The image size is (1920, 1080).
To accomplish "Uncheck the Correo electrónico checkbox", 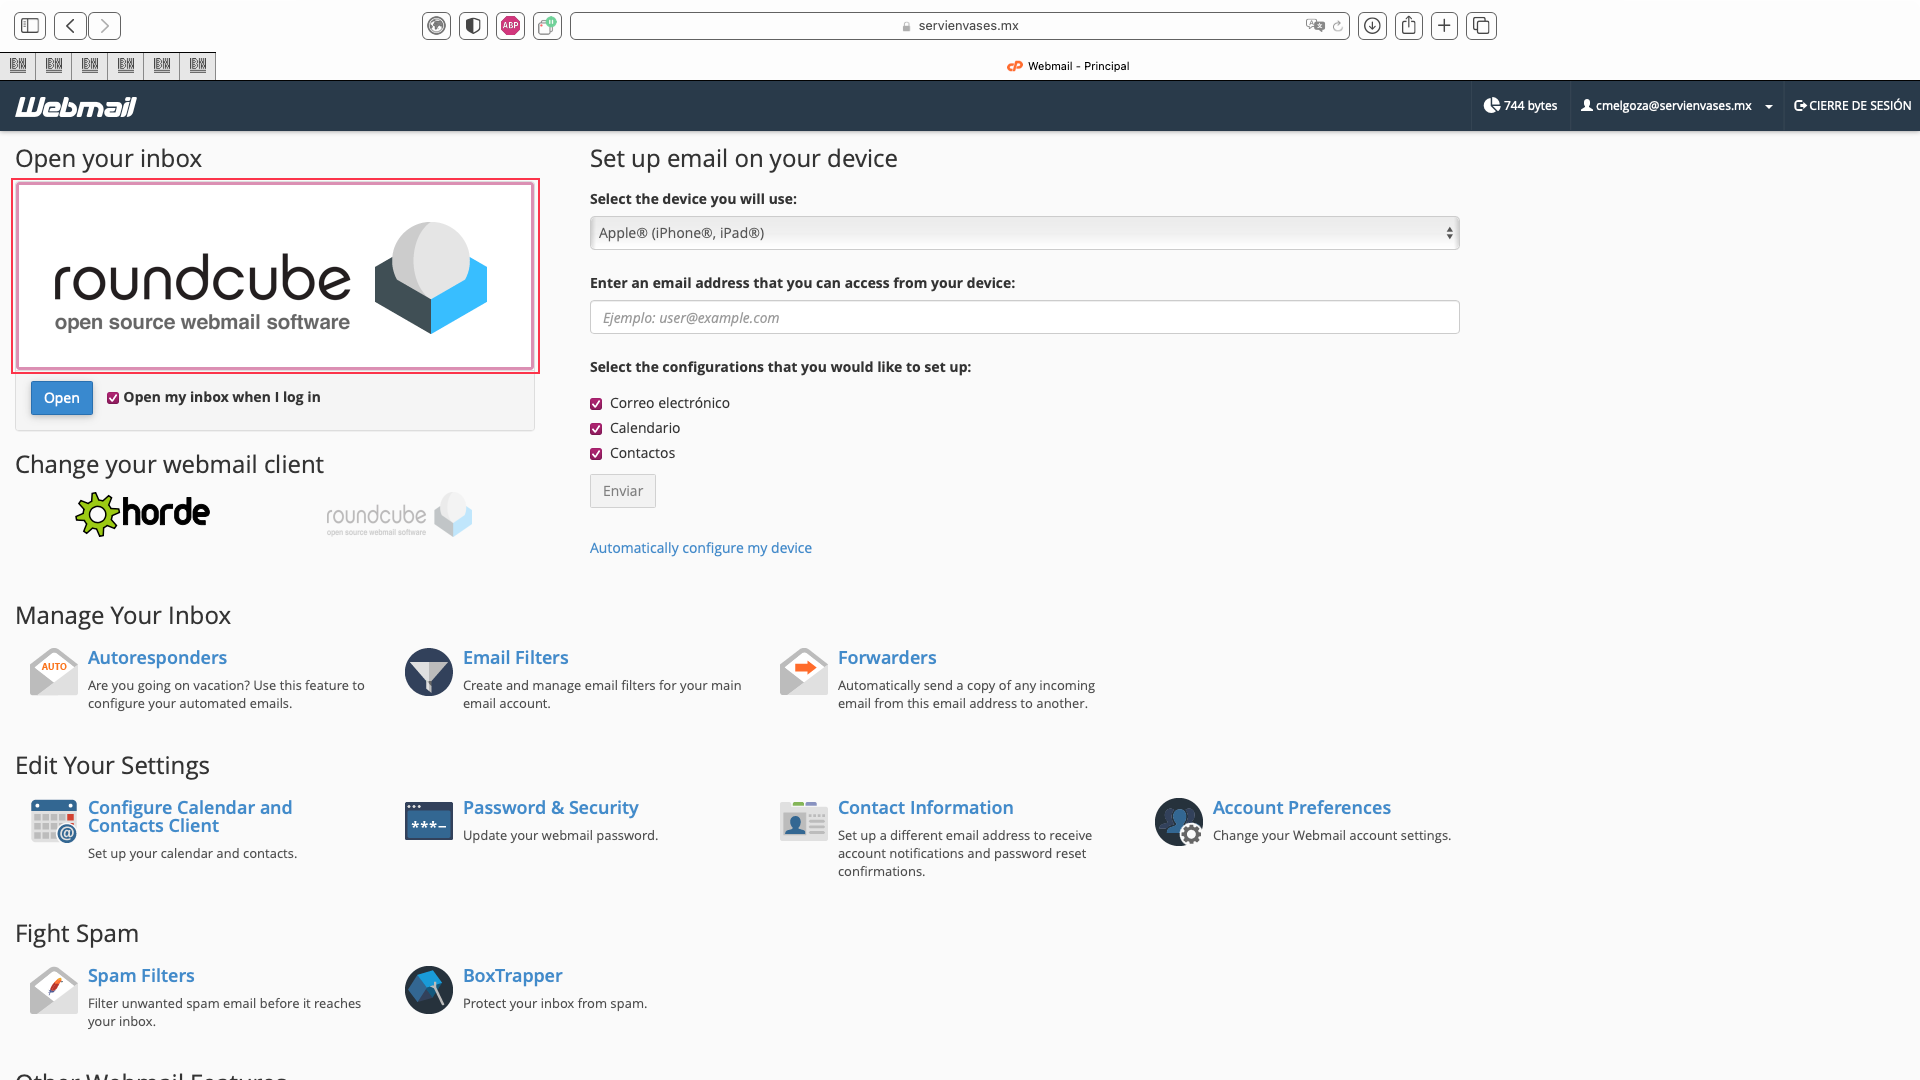I will pyautogui.click(x=596, y=404).
